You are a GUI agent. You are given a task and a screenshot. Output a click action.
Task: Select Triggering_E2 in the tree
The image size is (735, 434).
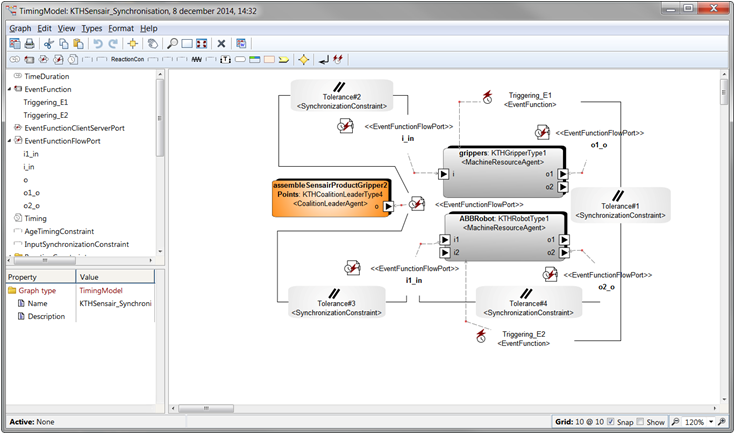pos(45,115)
